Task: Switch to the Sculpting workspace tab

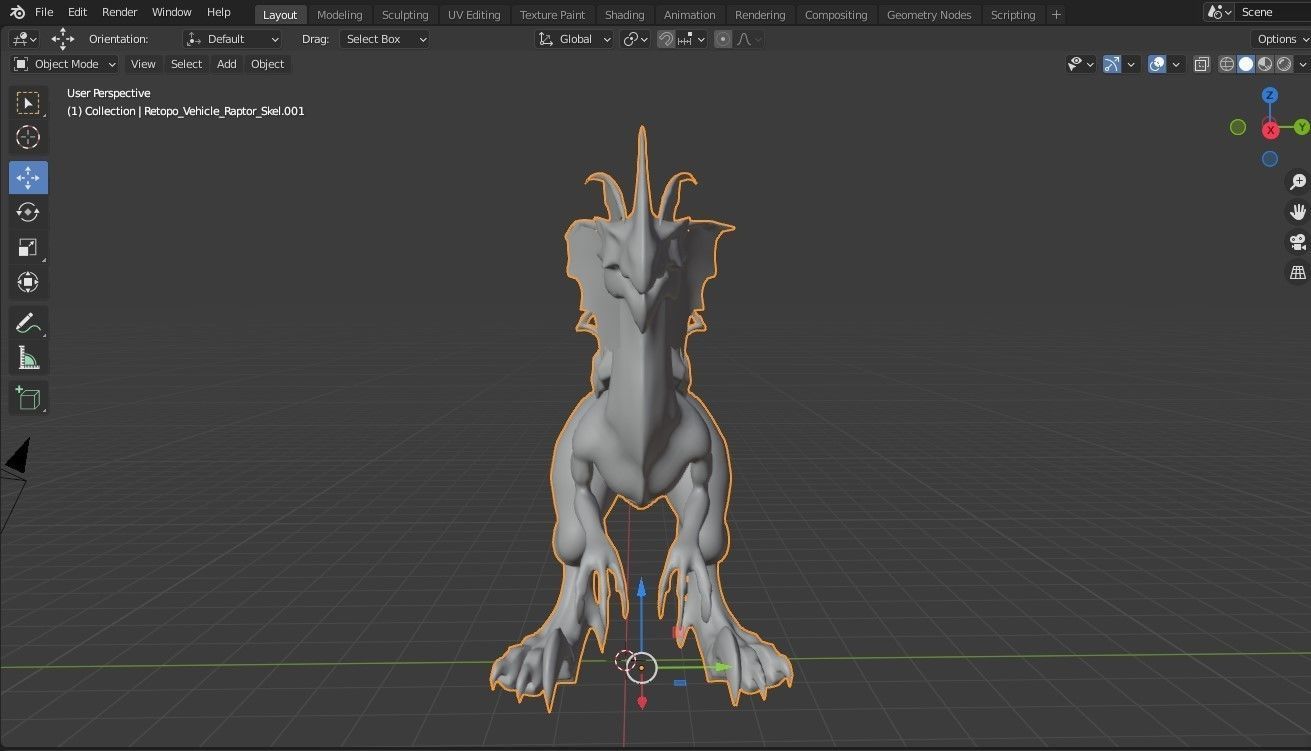Action: tap(405, 14)
